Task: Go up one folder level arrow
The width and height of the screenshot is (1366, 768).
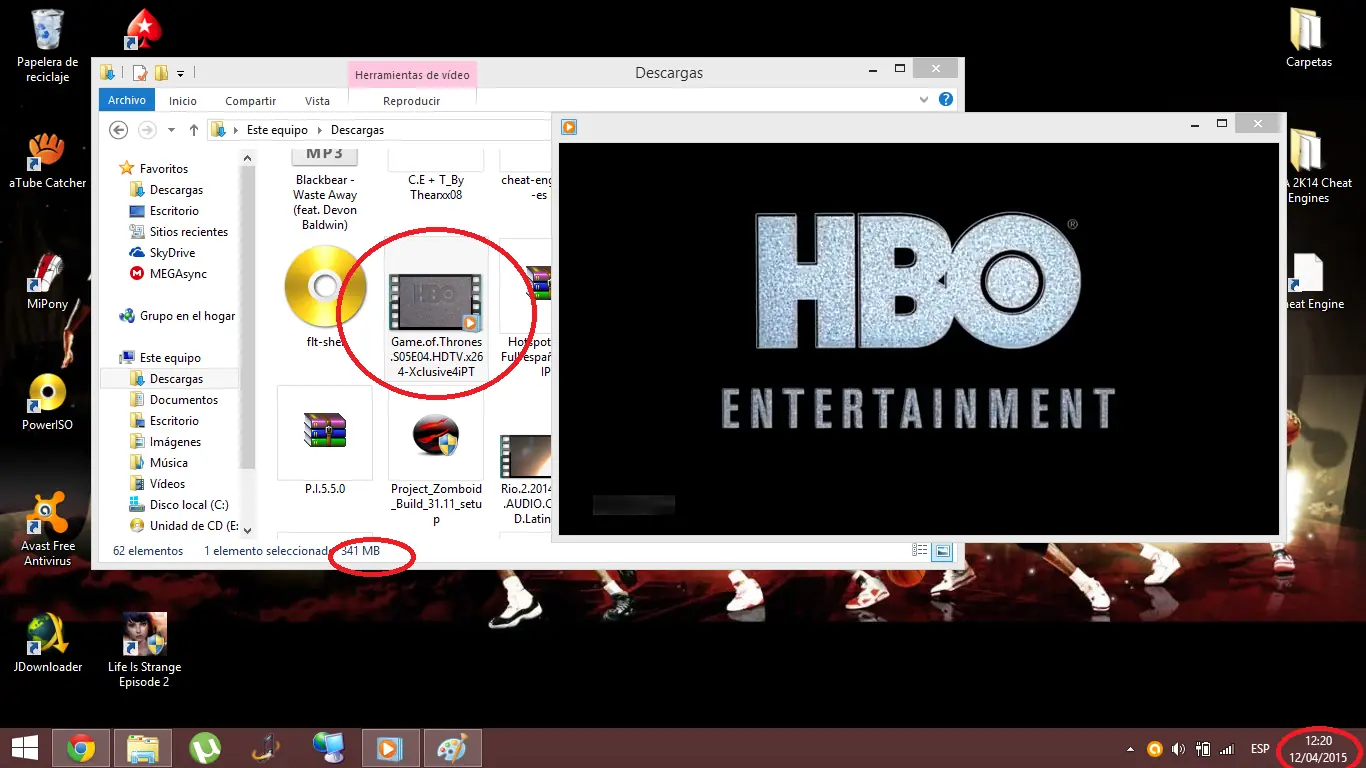Action: tap(194, 130)
